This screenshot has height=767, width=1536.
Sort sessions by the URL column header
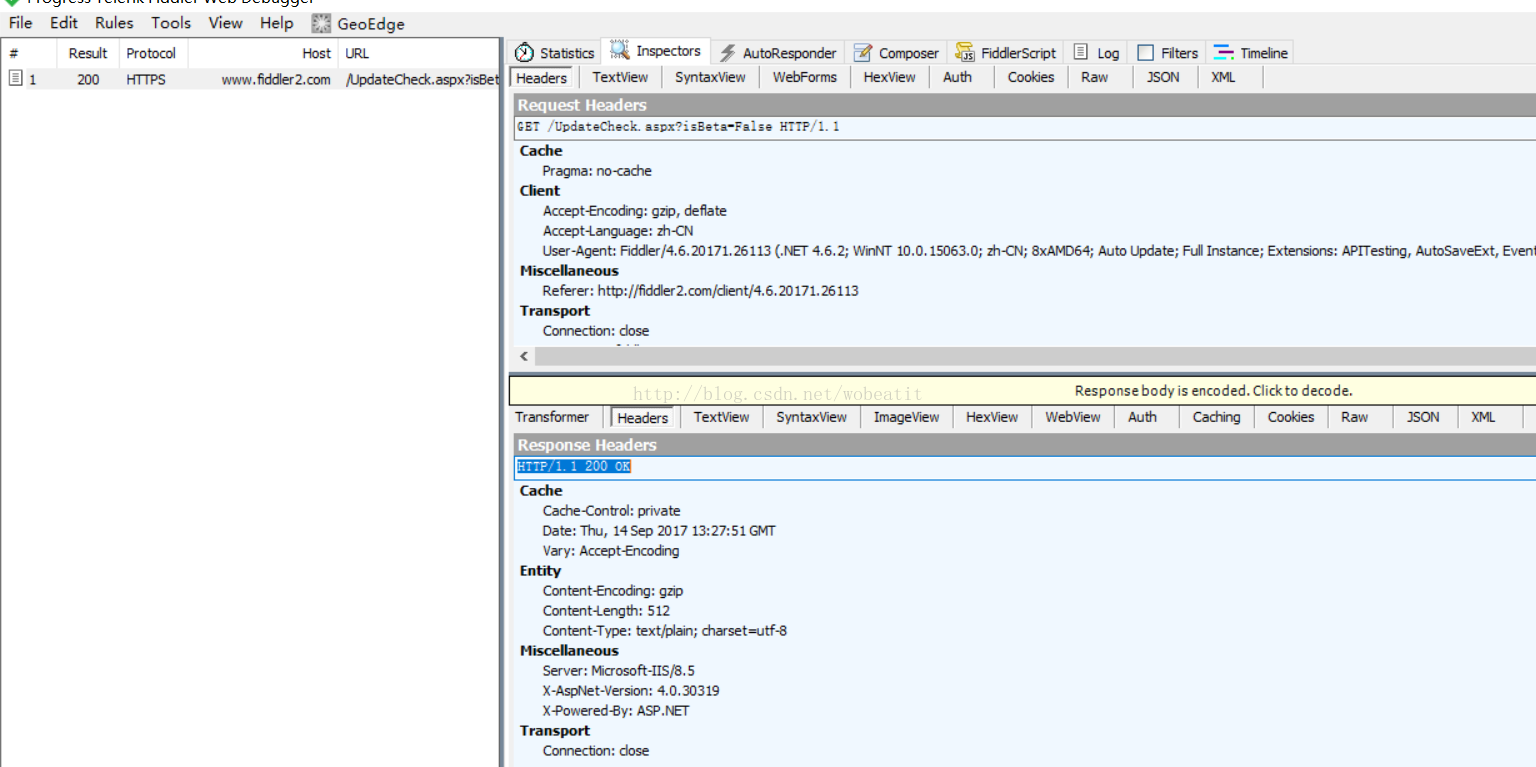click(x=419, y=53)
